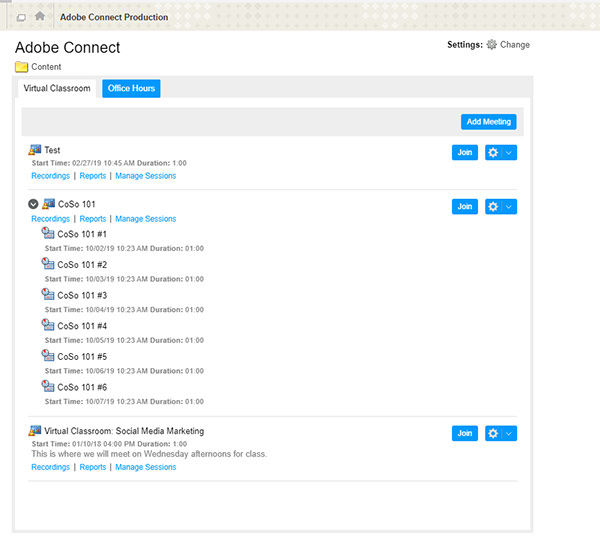Switch to the Virtual Classroom tab

point(57,88)
